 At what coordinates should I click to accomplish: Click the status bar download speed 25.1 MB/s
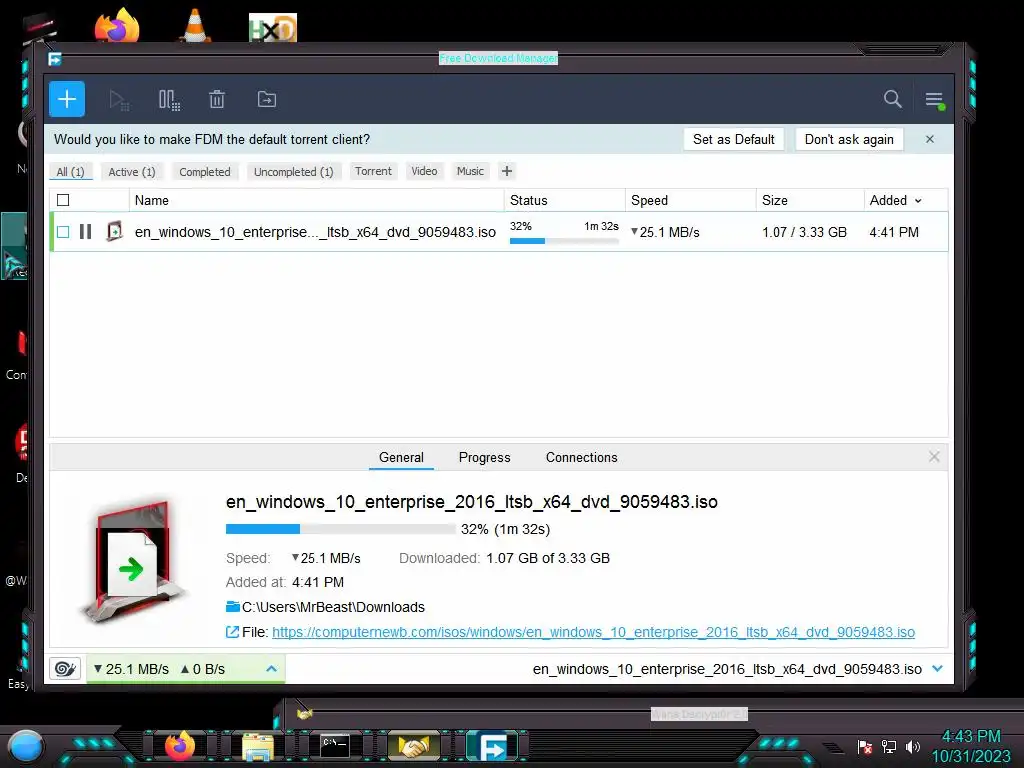[131, 669]
